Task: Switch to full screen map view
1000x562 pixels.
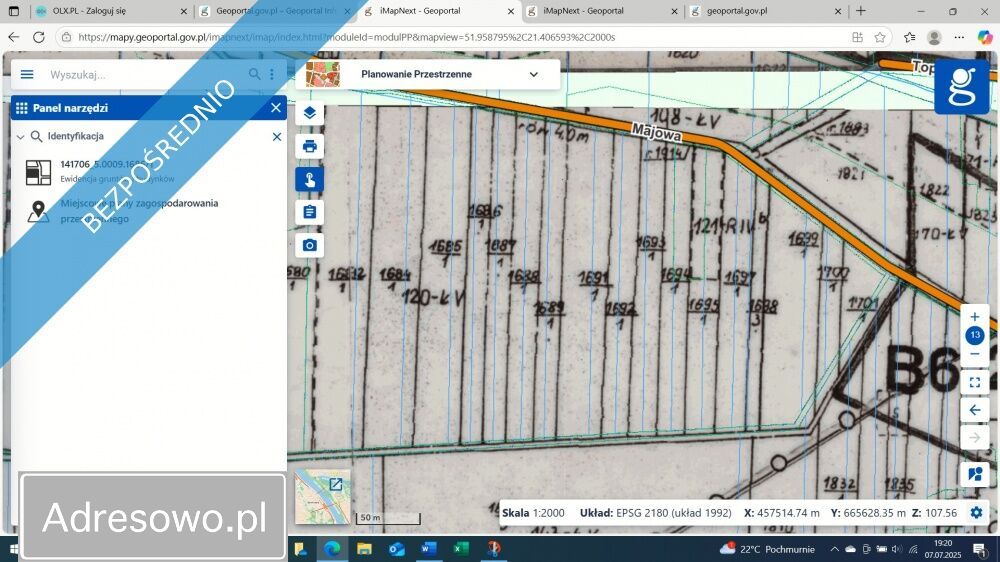Action: tap(975, 382)
